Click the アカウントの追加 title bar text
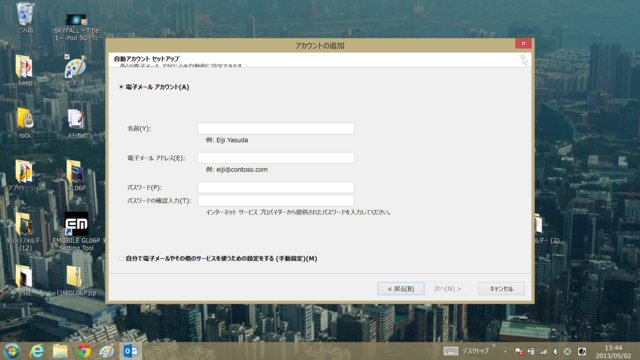Screen dimensions: 640x360 pos(320,46)
